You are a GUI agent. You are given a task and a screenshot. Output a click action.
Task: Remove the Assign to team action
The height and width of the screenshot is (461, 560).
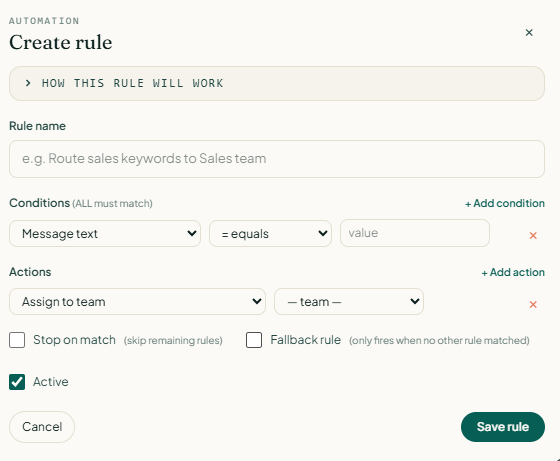(533, 304)
